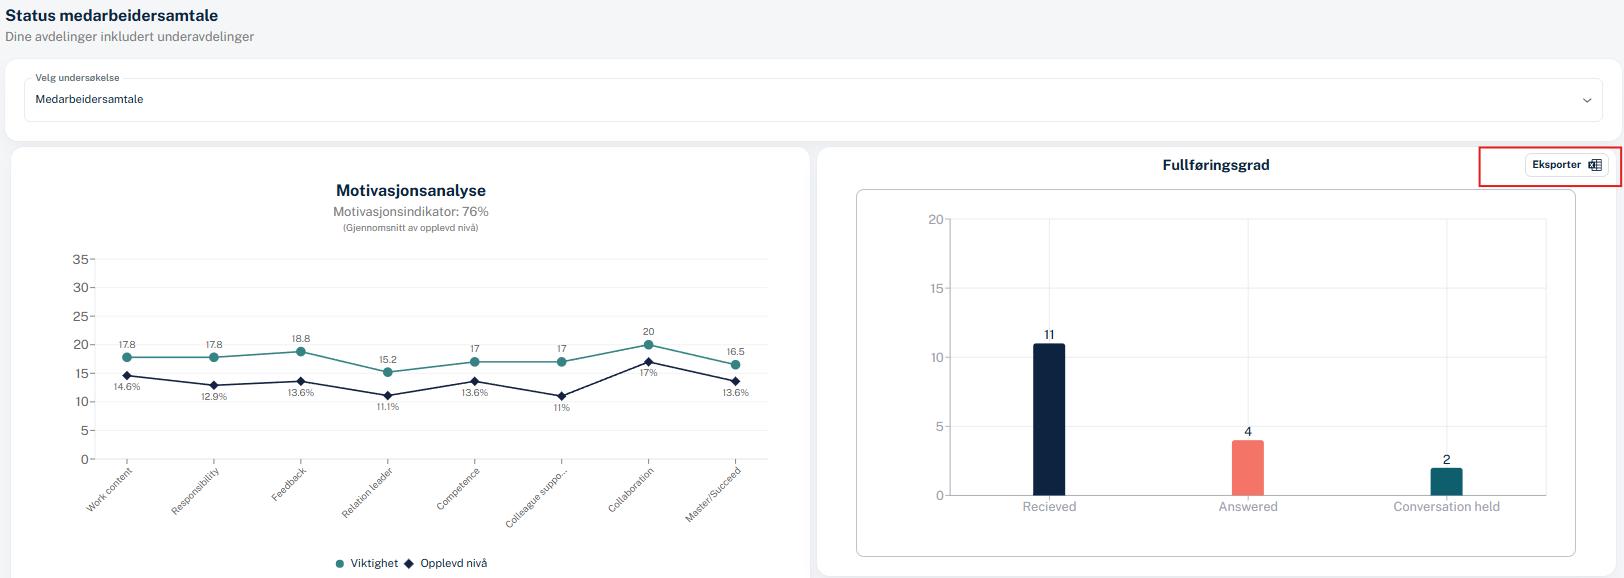
Task: Click the Motivasjonsanalyse chart heading
Action: 411,191
